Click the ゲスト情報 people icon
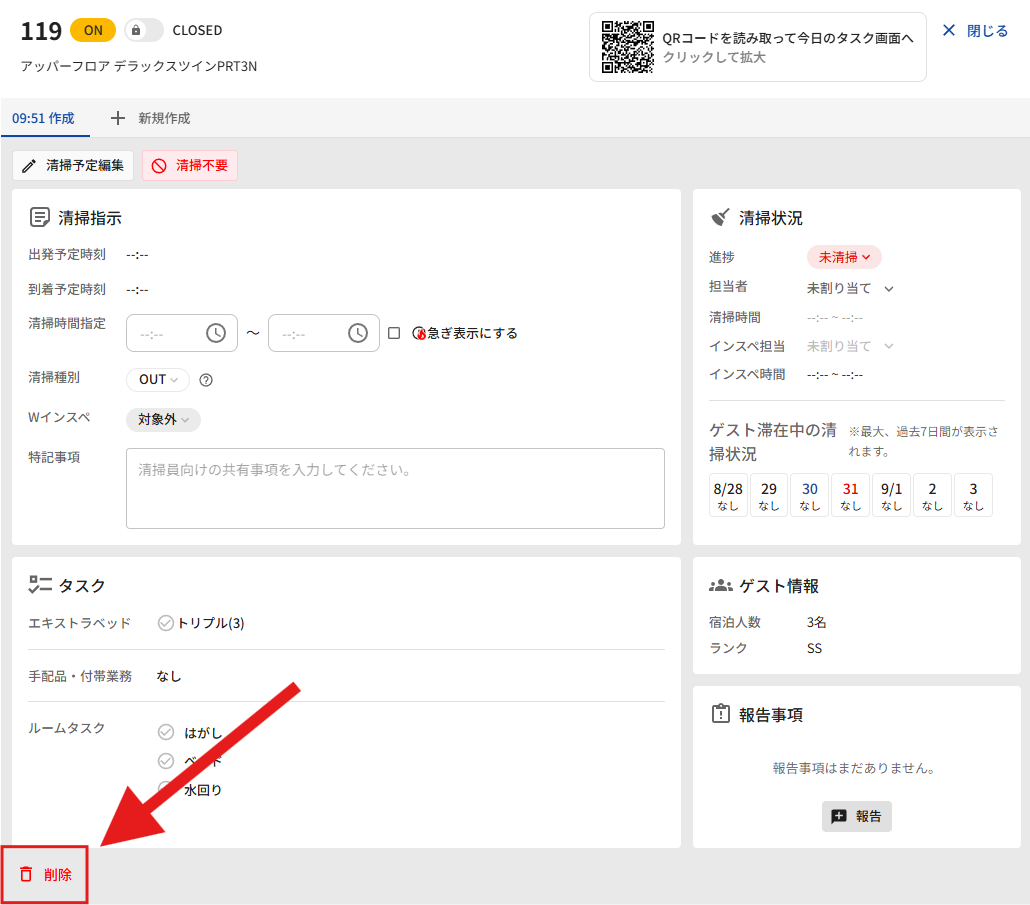 pos(721,585)
